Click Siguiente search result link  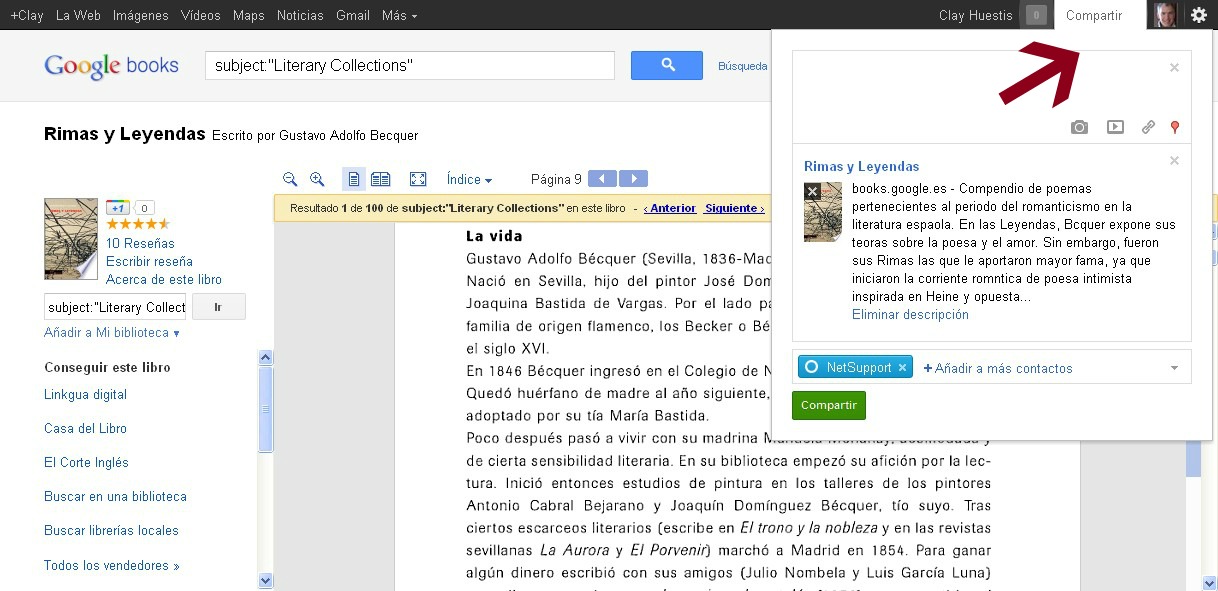[x=734, y=208]
